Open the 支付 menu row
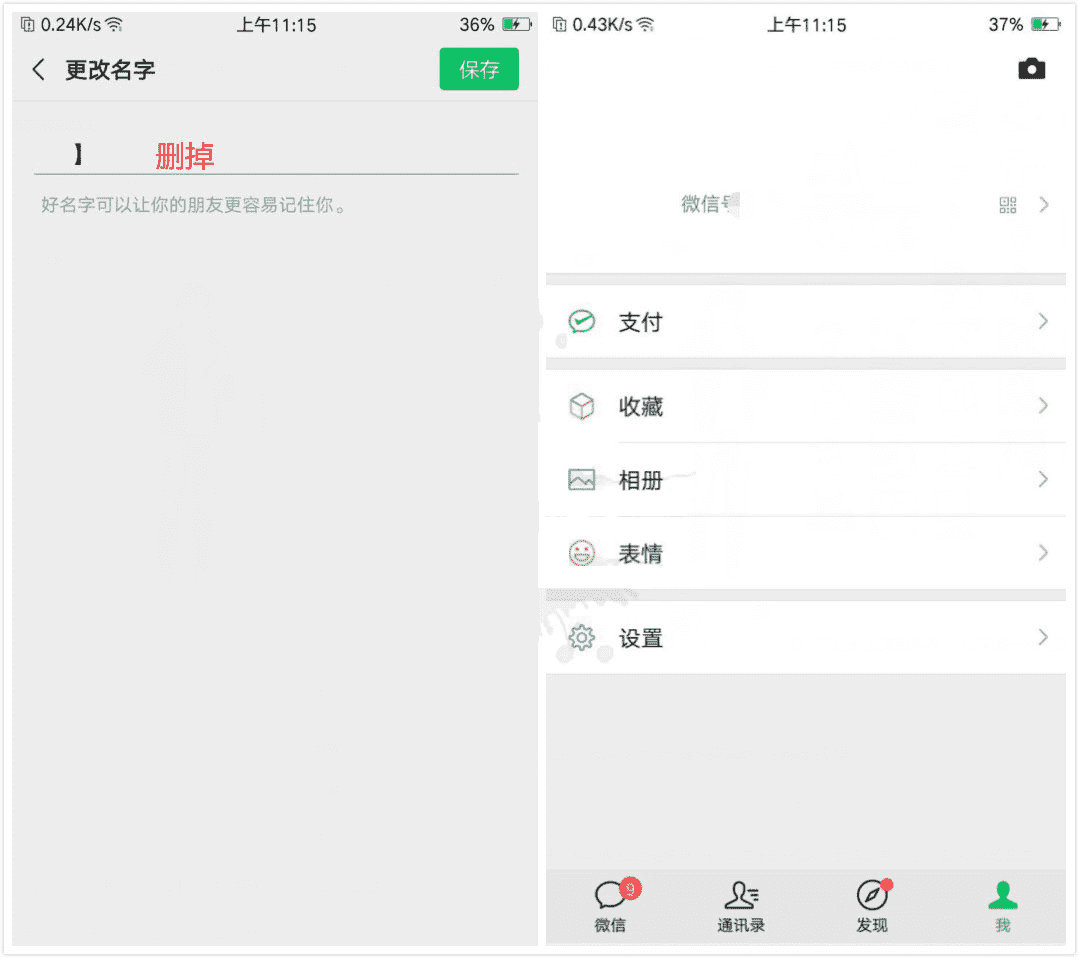This screenshot has height=958, width=1079. pyautogui.click(x=806, y=321)
